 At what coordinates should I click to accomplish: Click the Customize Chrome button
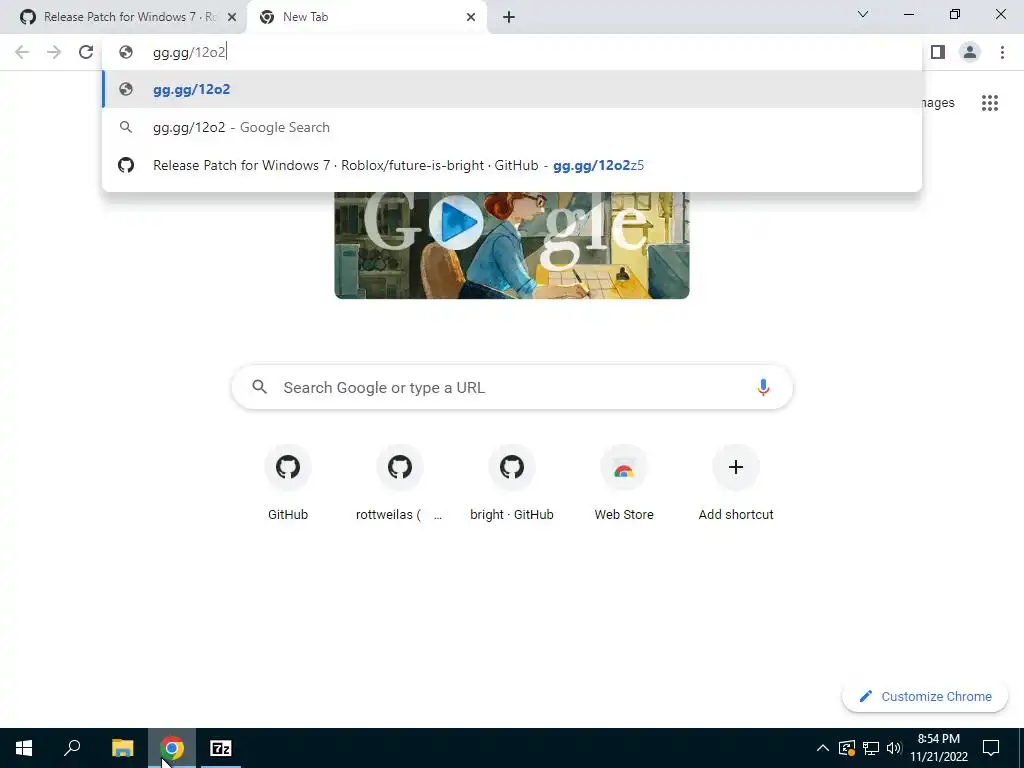[925, 696]
